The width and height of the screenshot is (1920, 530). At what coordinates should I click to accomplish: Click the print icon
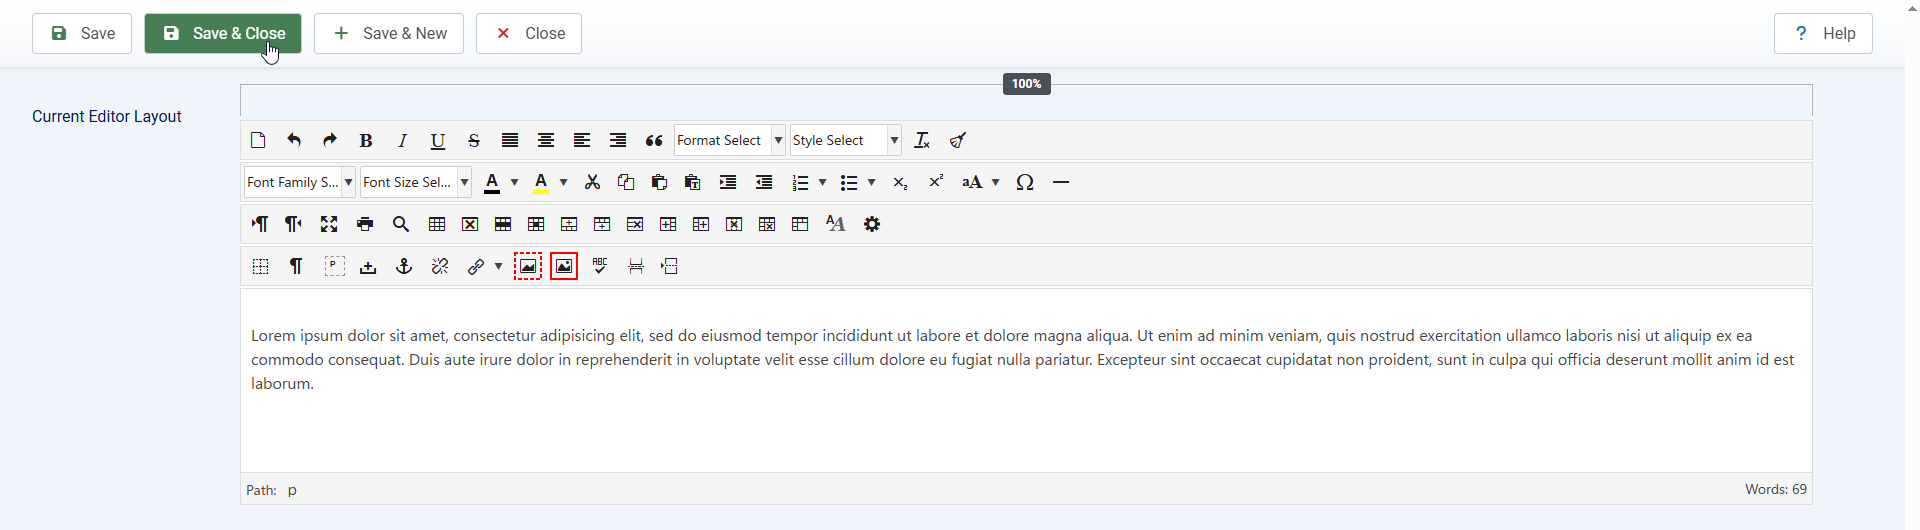pyautogui.click(x=365, y=225)
